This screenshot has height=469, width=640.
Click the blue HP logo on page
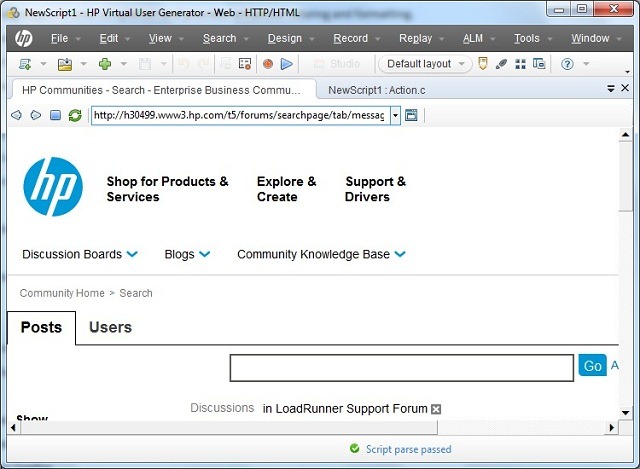click(53, 187)
